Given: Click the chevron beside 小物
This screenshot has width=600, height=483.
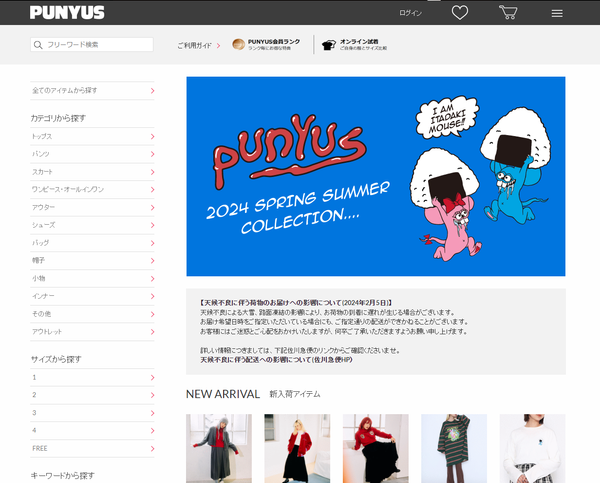Looking at the screenshot, I should (x=152, y=279).
